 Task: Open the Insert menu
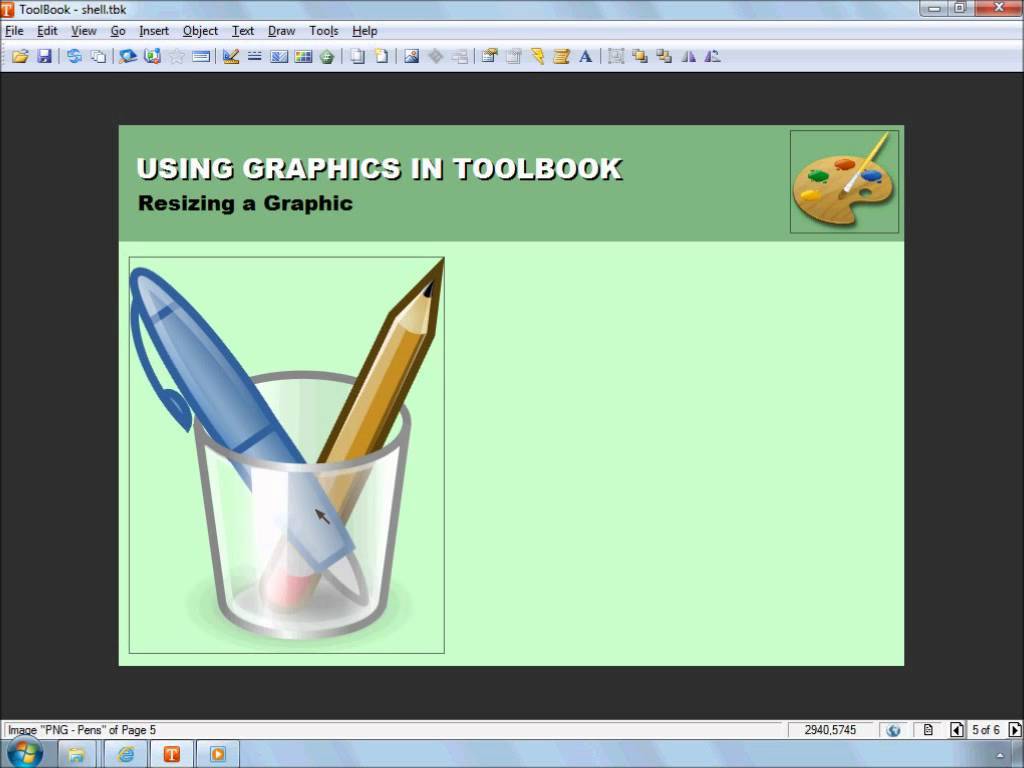click(154, 31)
